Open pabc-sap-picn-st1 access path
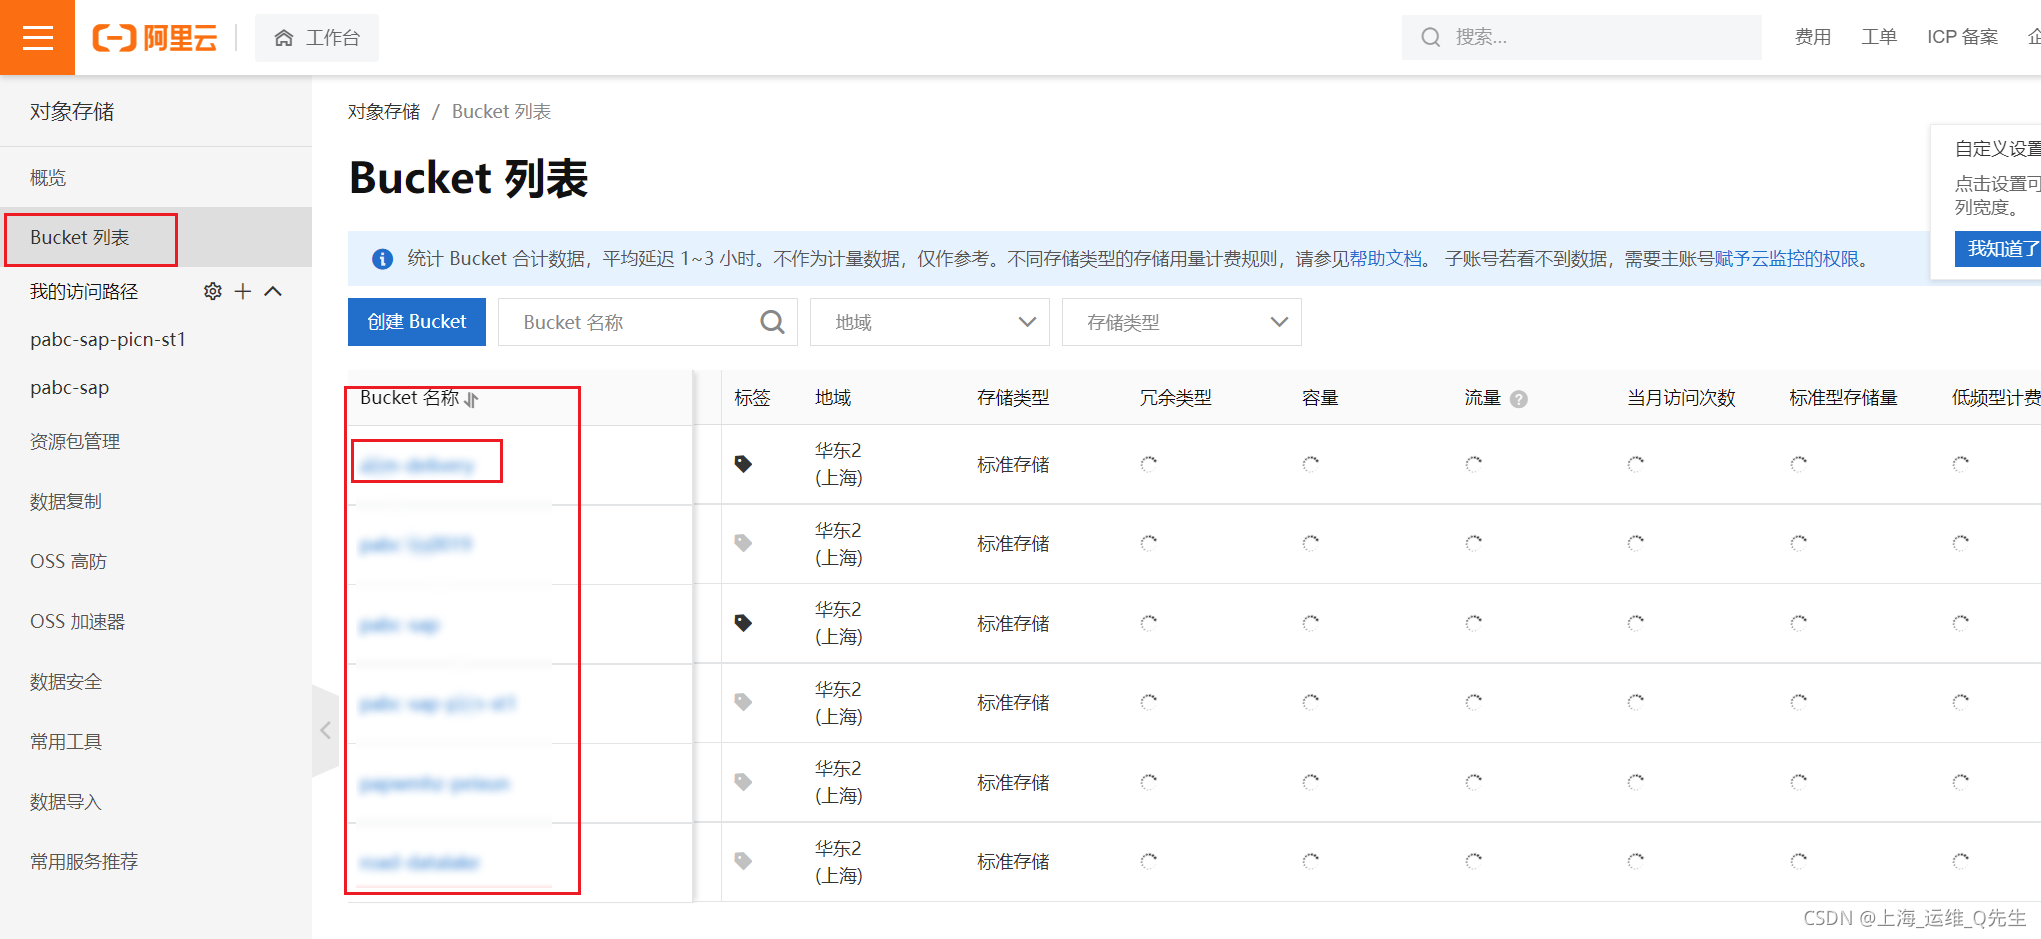 pos(108,339)
